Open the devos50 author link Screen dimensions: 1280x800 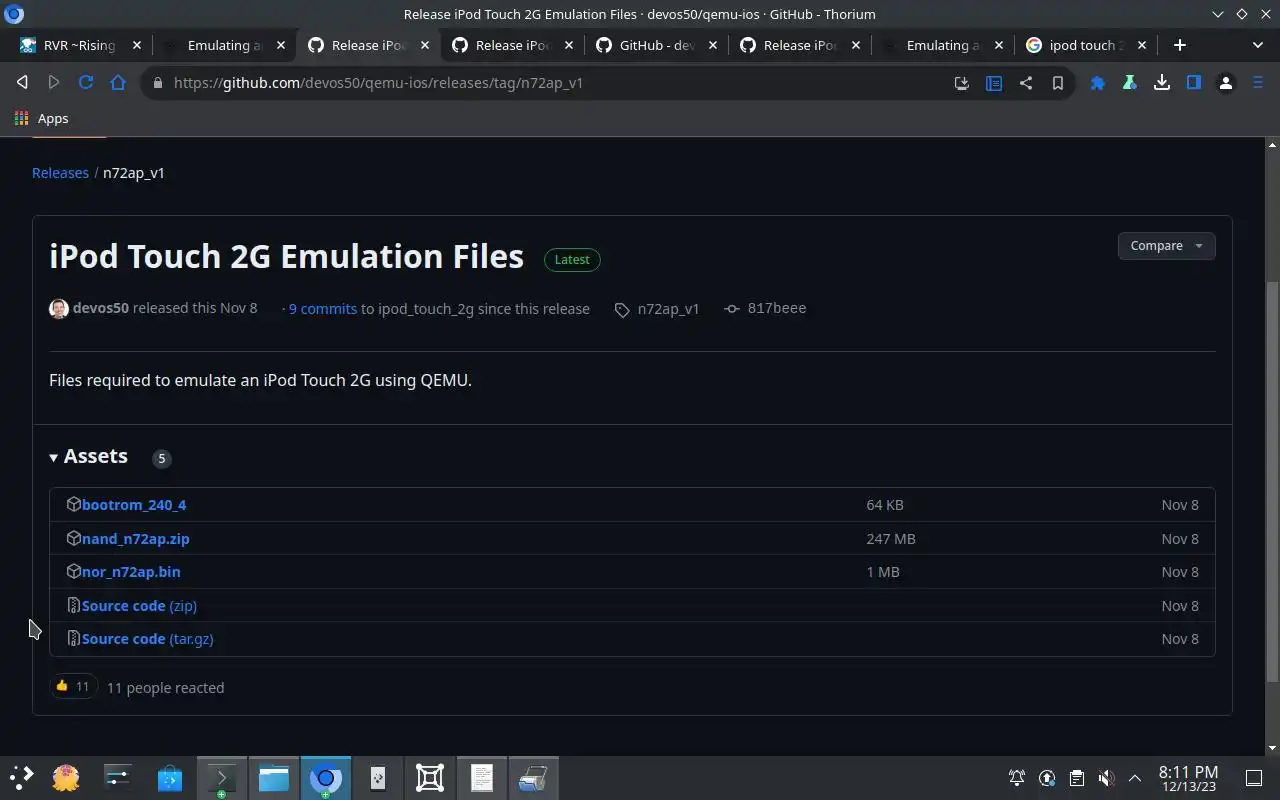click(x=101, y=308)
